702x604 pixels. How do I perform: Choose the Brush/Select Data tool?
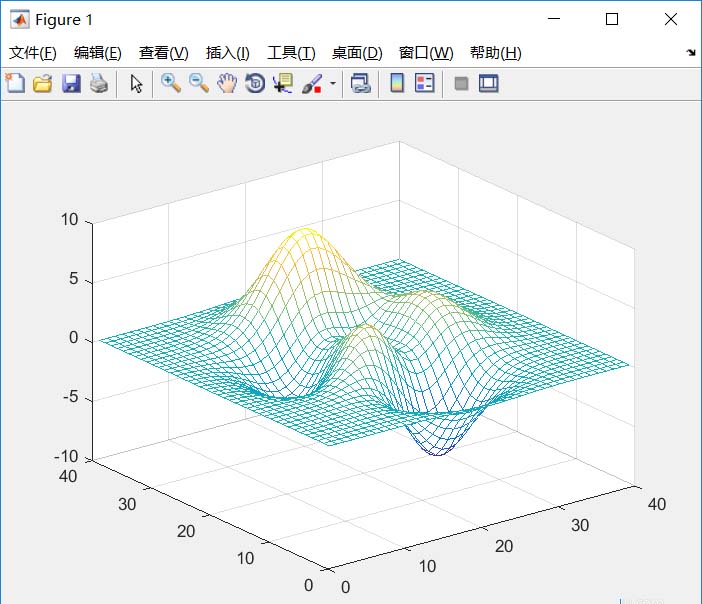312,84
